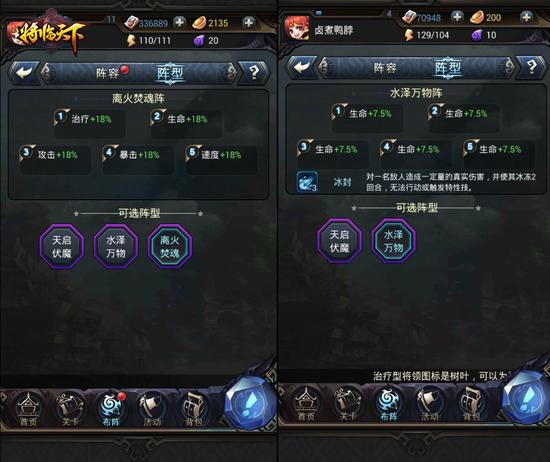Open 背包 backpack icon in right bottom bar
The width and height of the screenshot is (550, 462).
click(472, 404)
